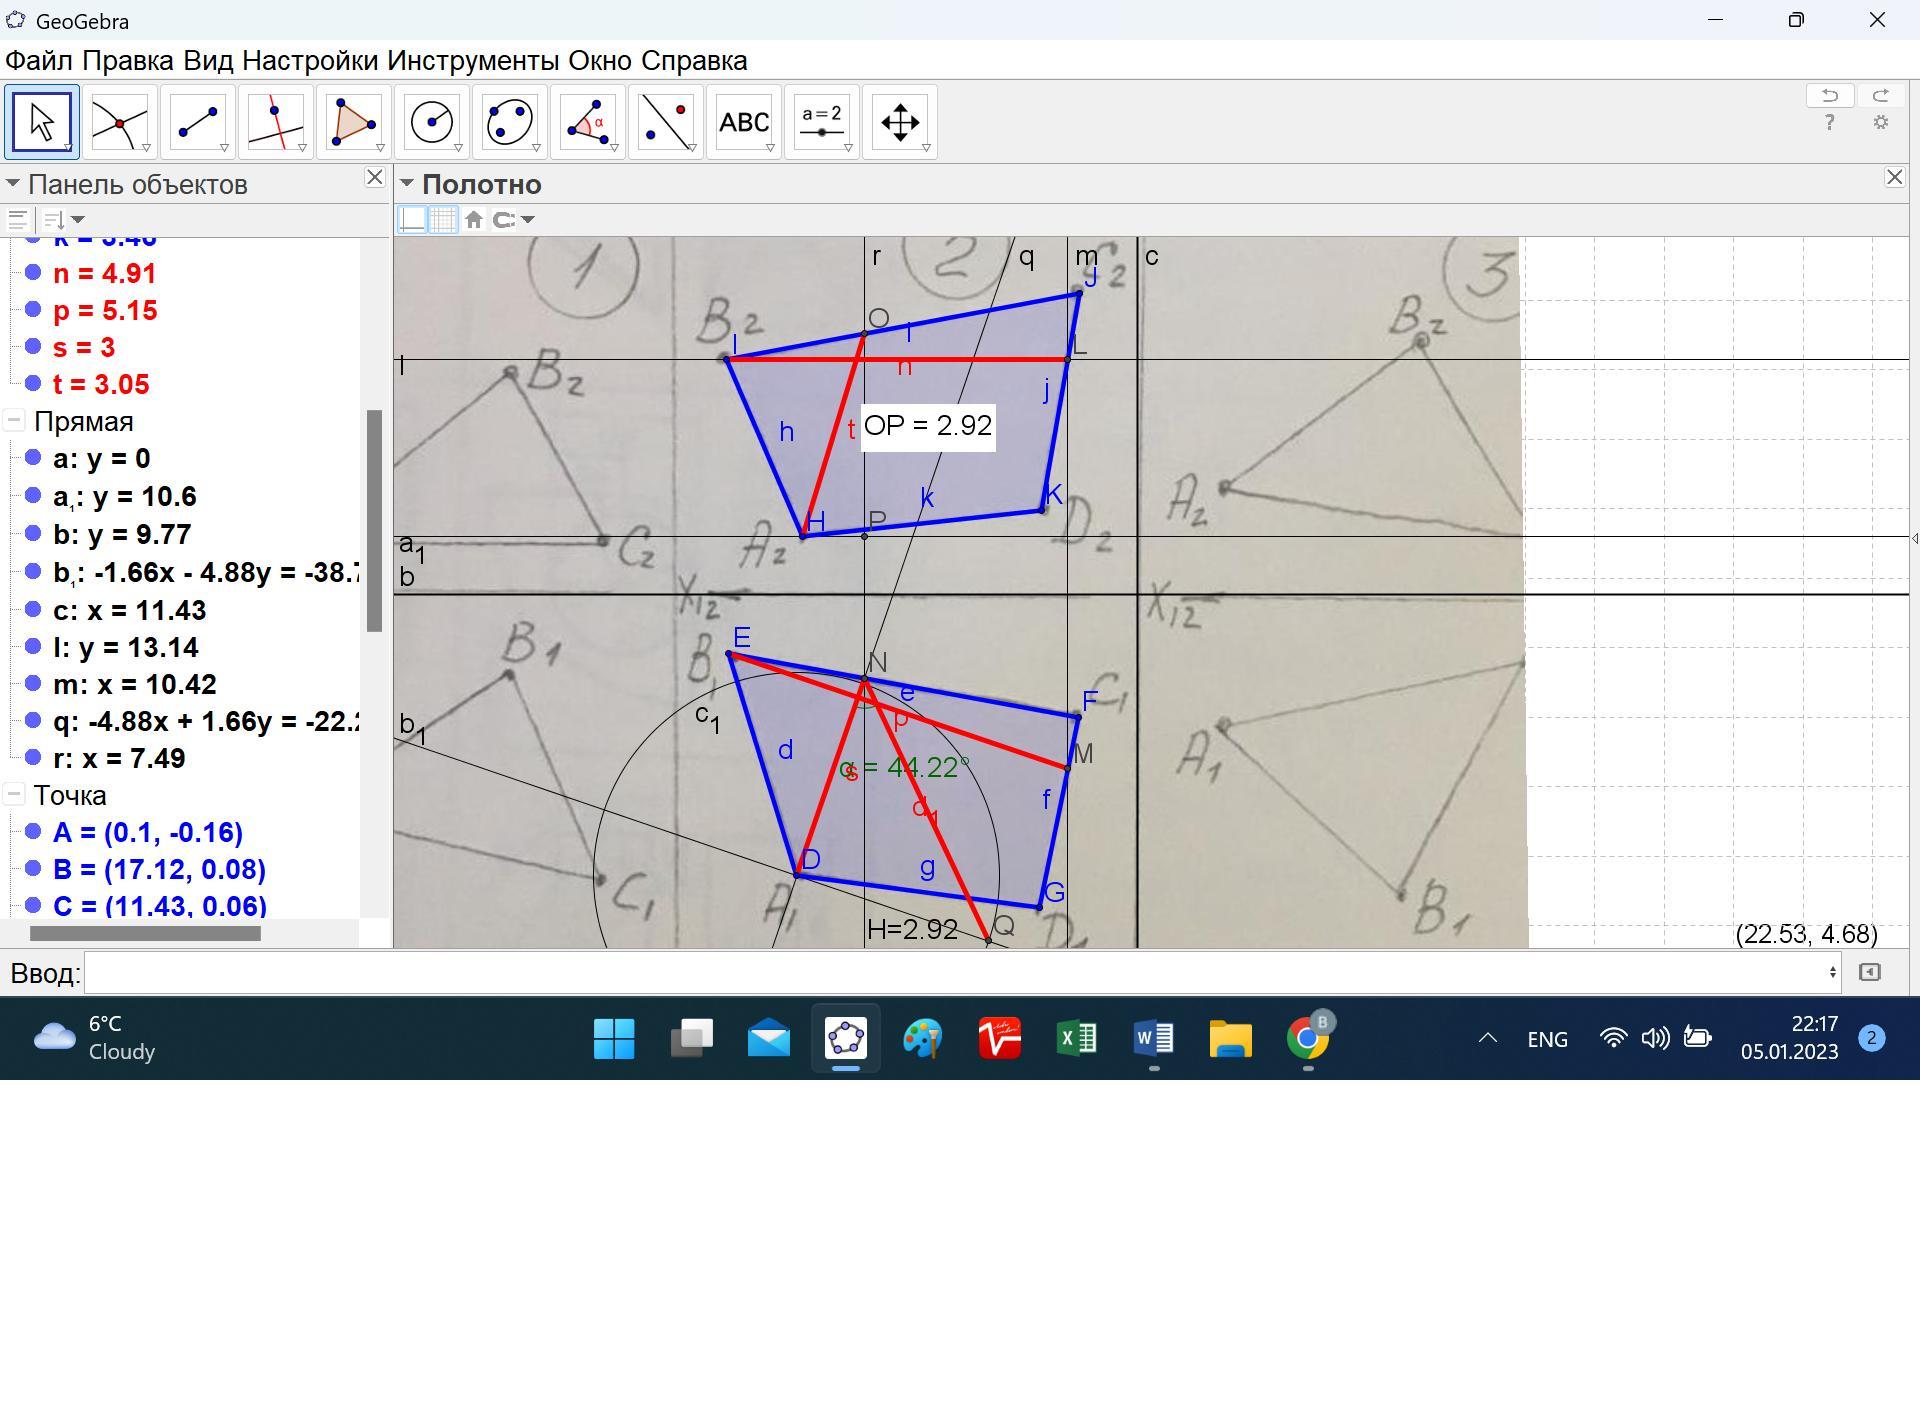This screenshot has height=1407, width=1920.
Task: Open the Инструменты menu
Action: [x=472, y=61]
